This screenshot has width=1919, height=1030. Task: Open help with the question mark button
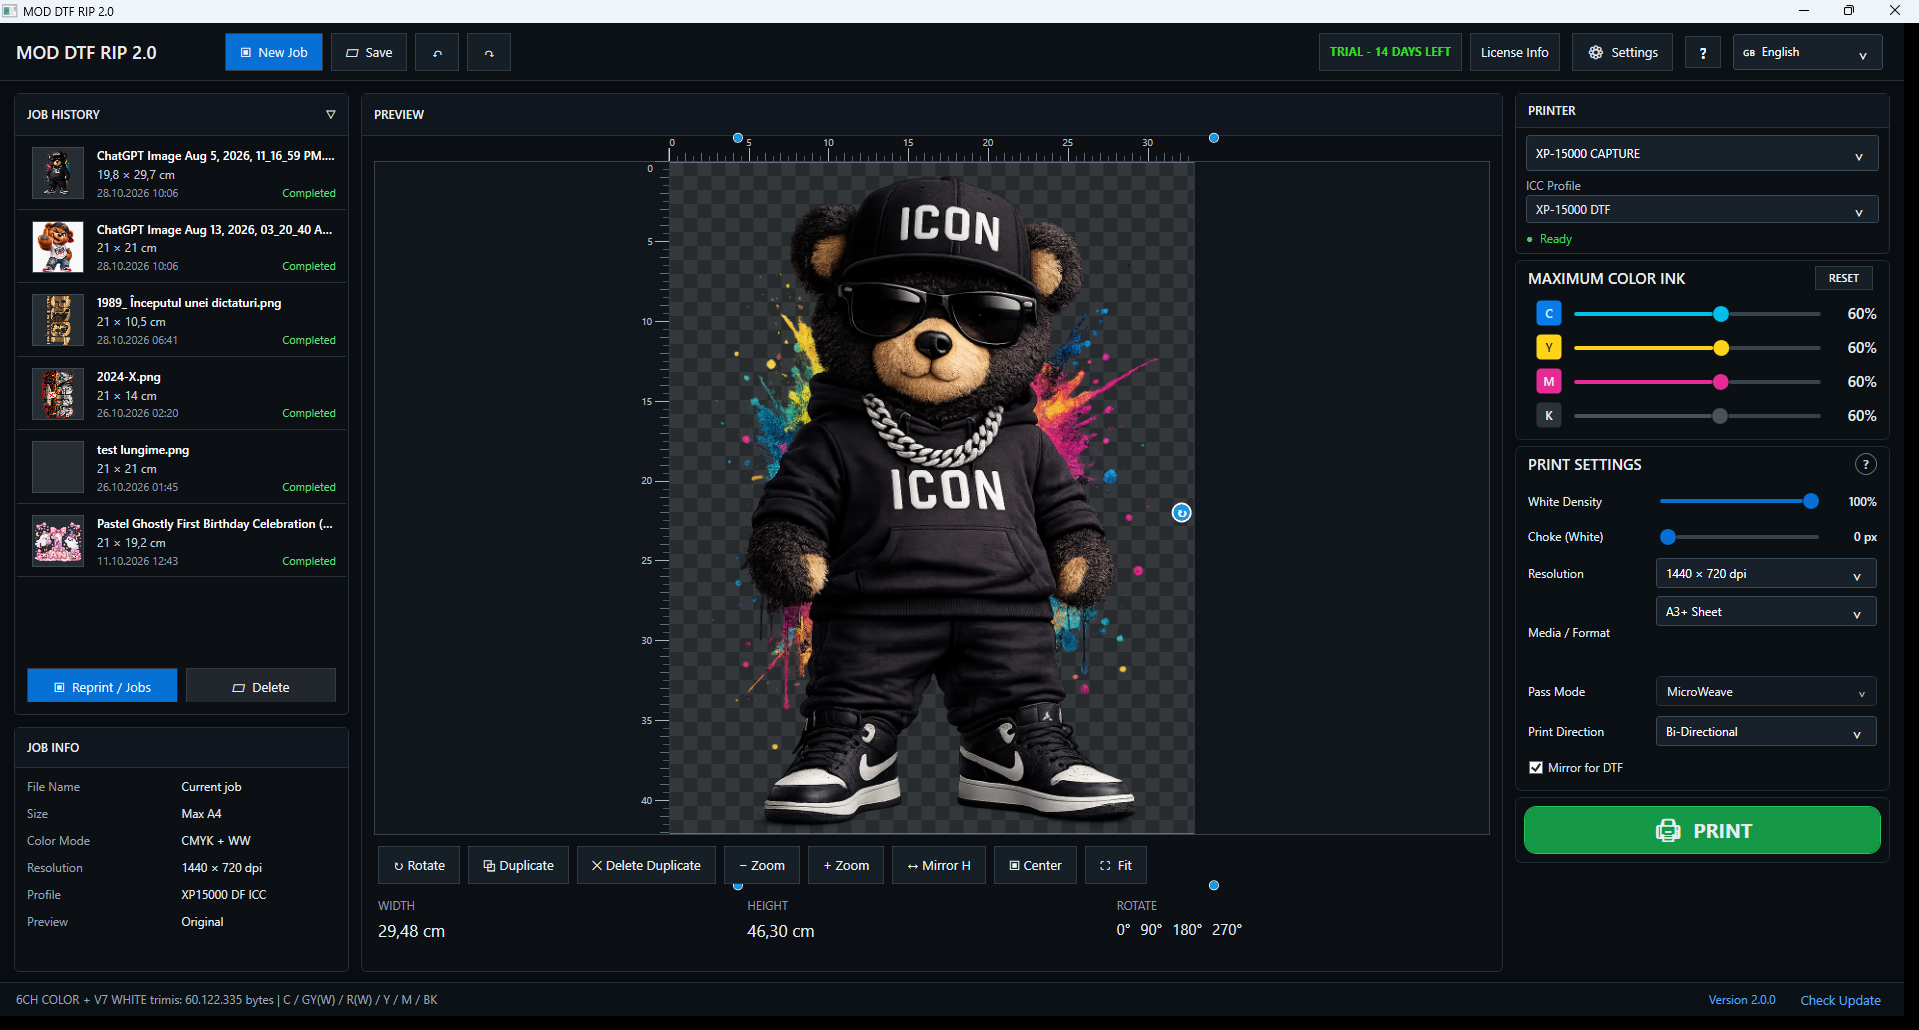point(1703,53)
